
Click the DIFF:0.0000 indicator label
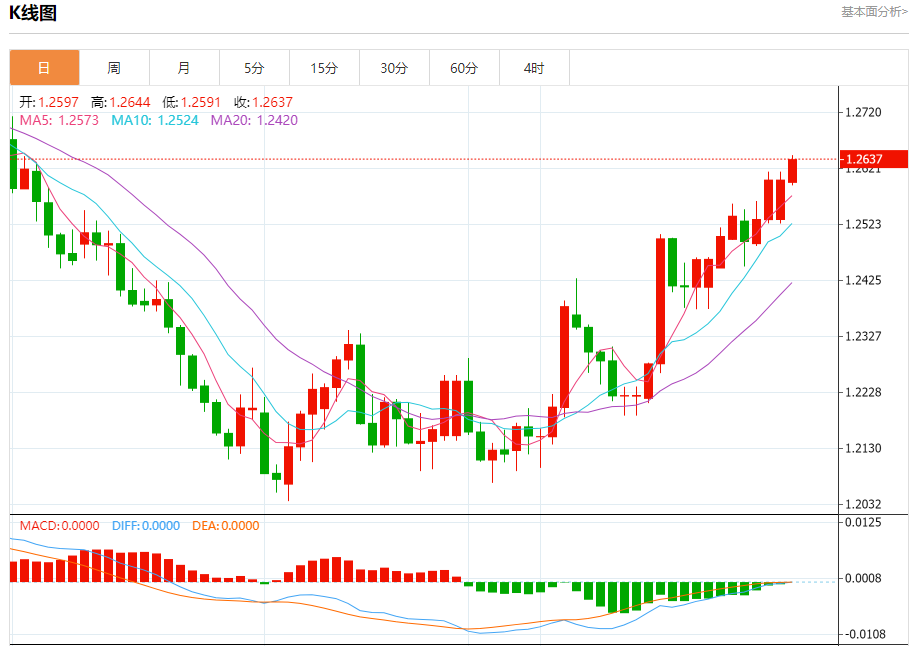click(x=146, y=526)
